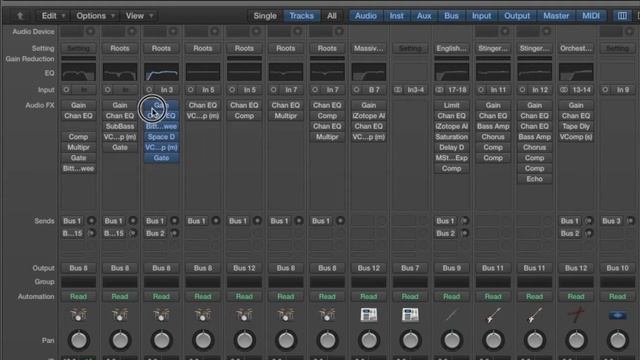Click the Group slot on the Bus 10 channel
Image resolution: width=640 pixels, height=360 pixels.
618,282
